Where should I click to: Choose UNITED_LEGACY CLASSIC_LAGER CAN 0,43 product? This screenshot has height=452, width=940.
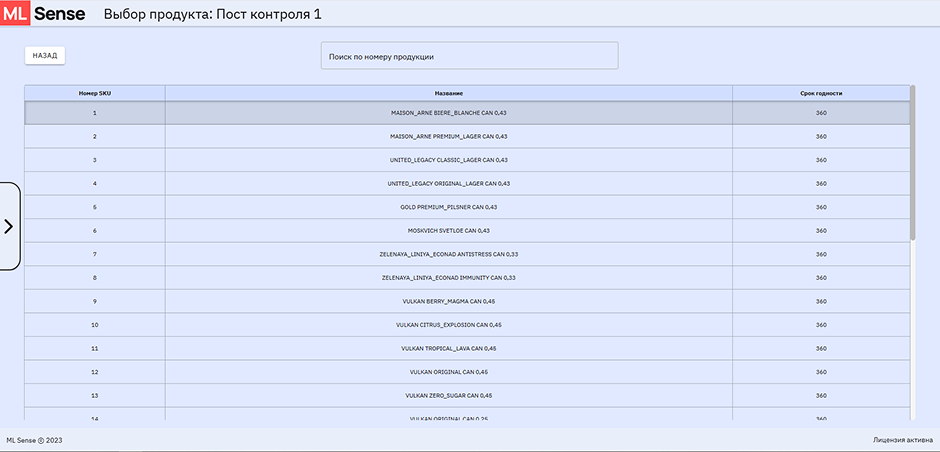click(448, 160)
